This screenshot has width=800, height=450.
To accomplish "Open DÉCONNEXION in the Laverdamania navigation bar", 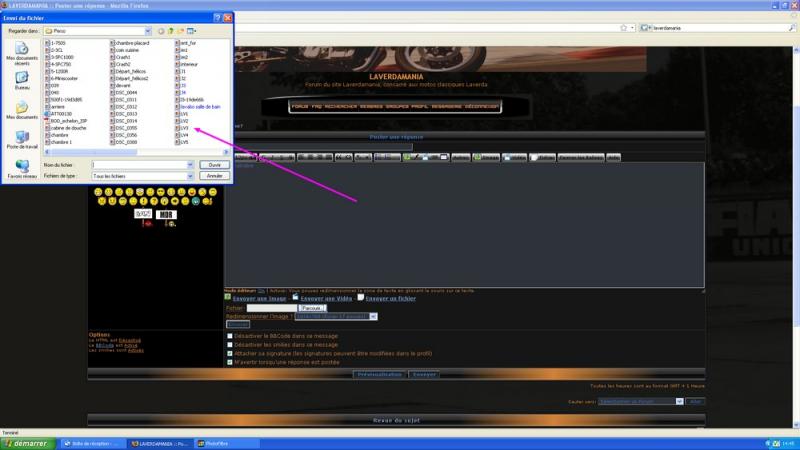I will coord(482,107).
